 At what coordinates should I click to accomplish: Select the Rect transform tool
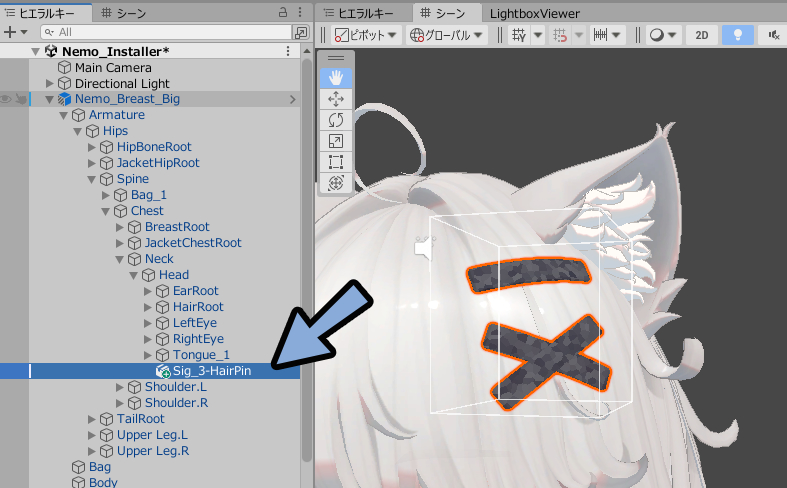point(336,163)
